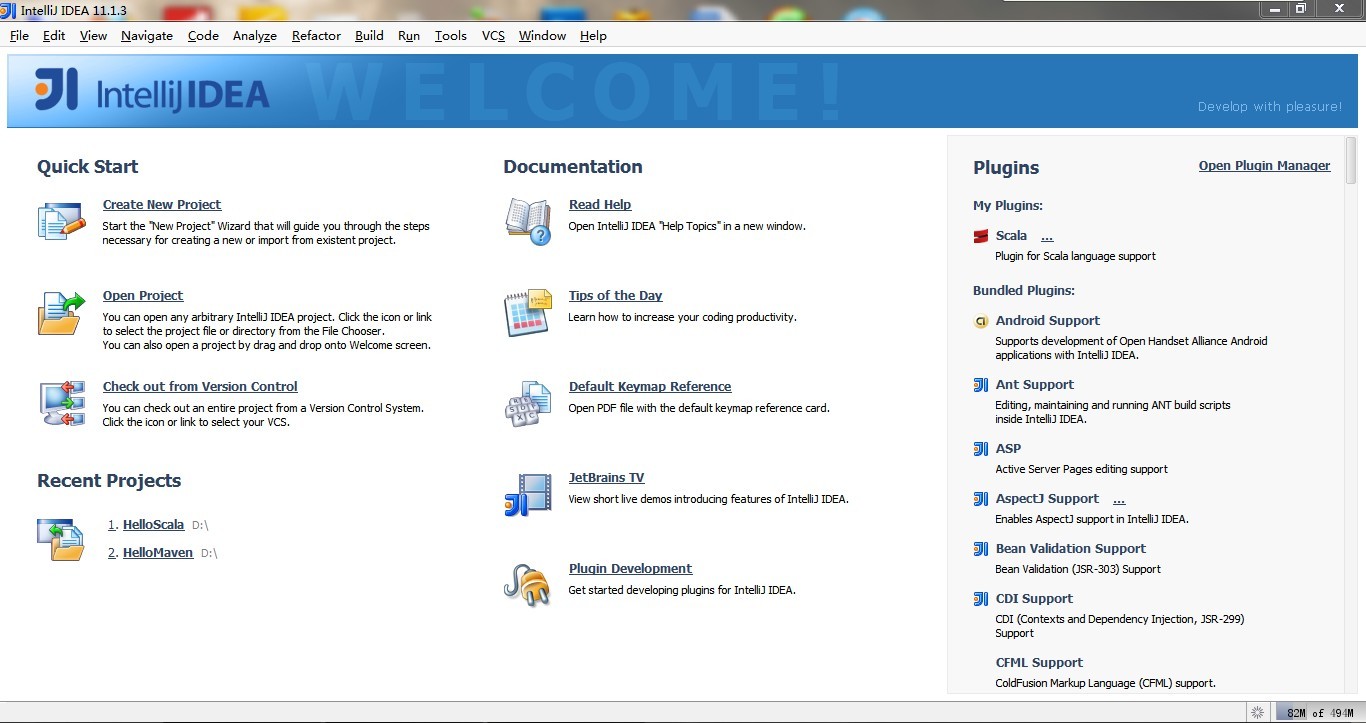Open the Analyze menu

pos(255,36)
